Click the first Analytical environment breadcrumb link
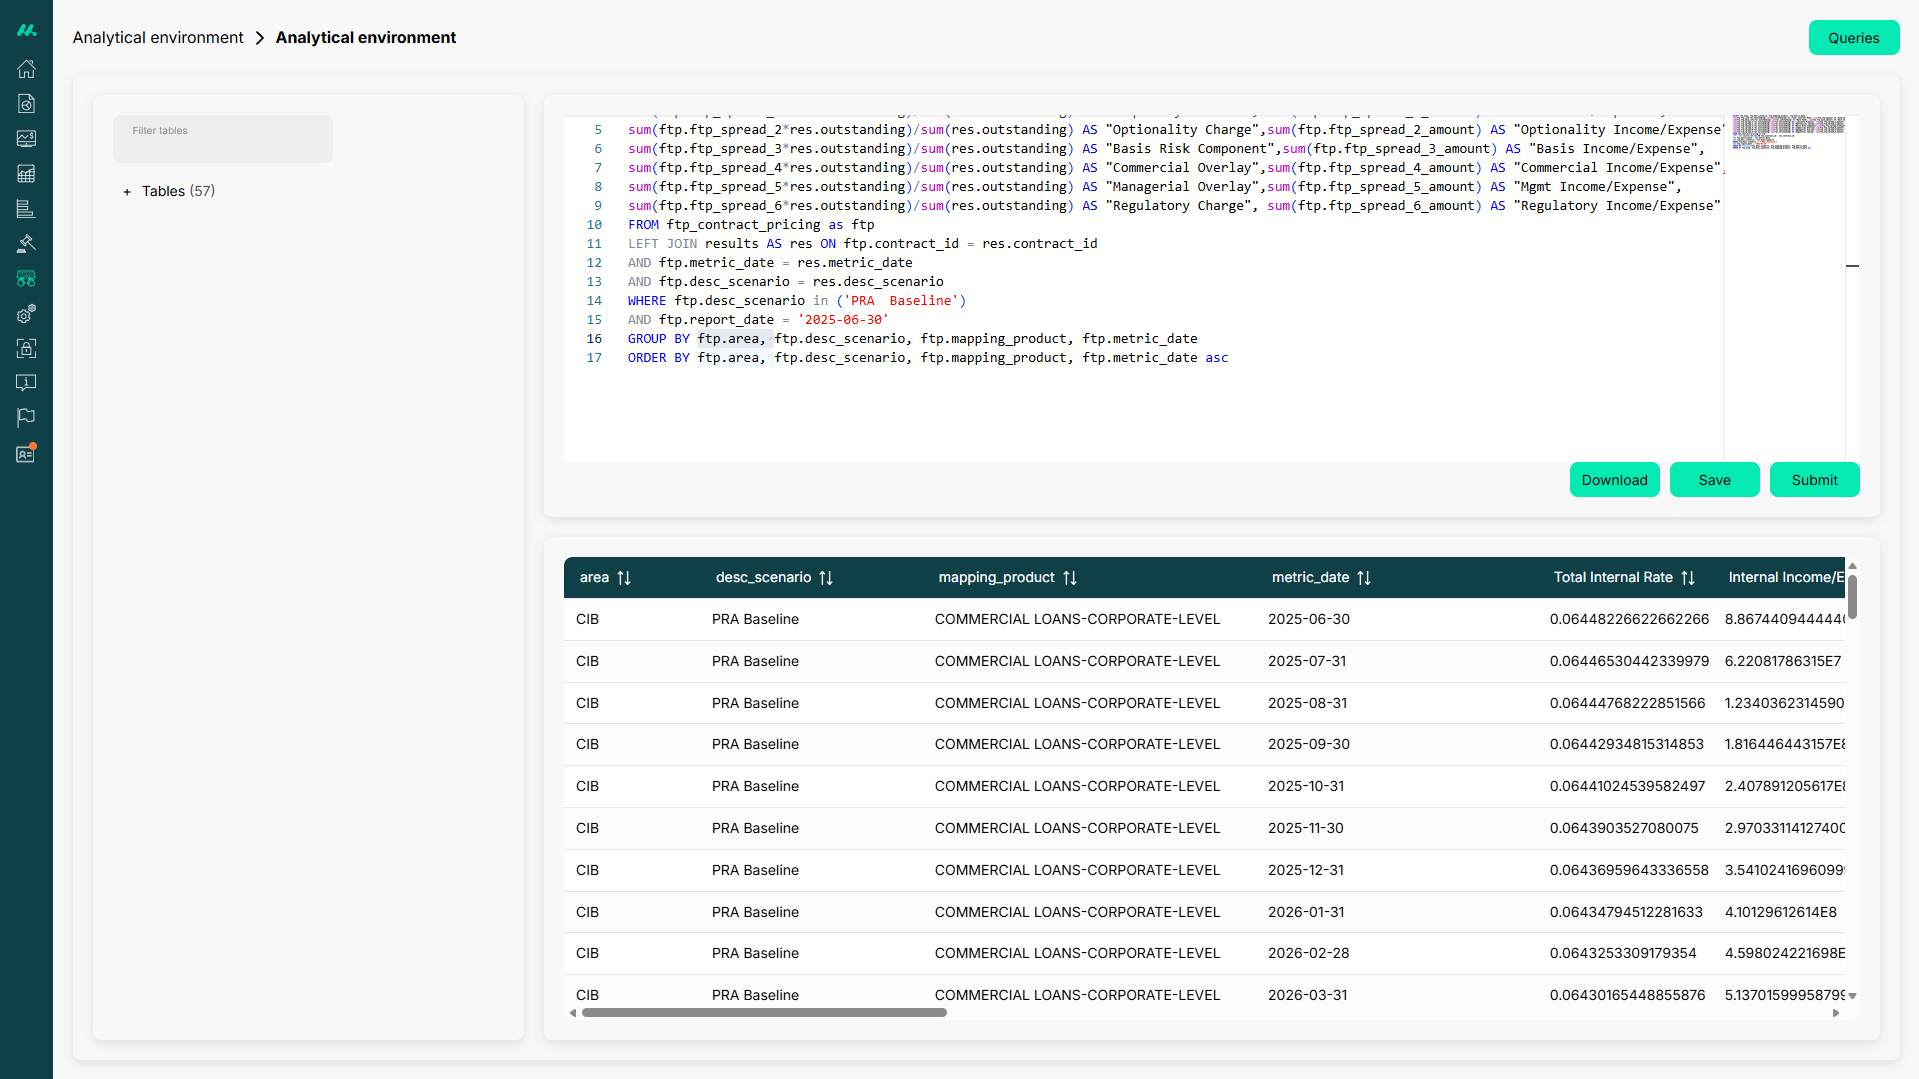The image size is (1919, 1079). 158,38
